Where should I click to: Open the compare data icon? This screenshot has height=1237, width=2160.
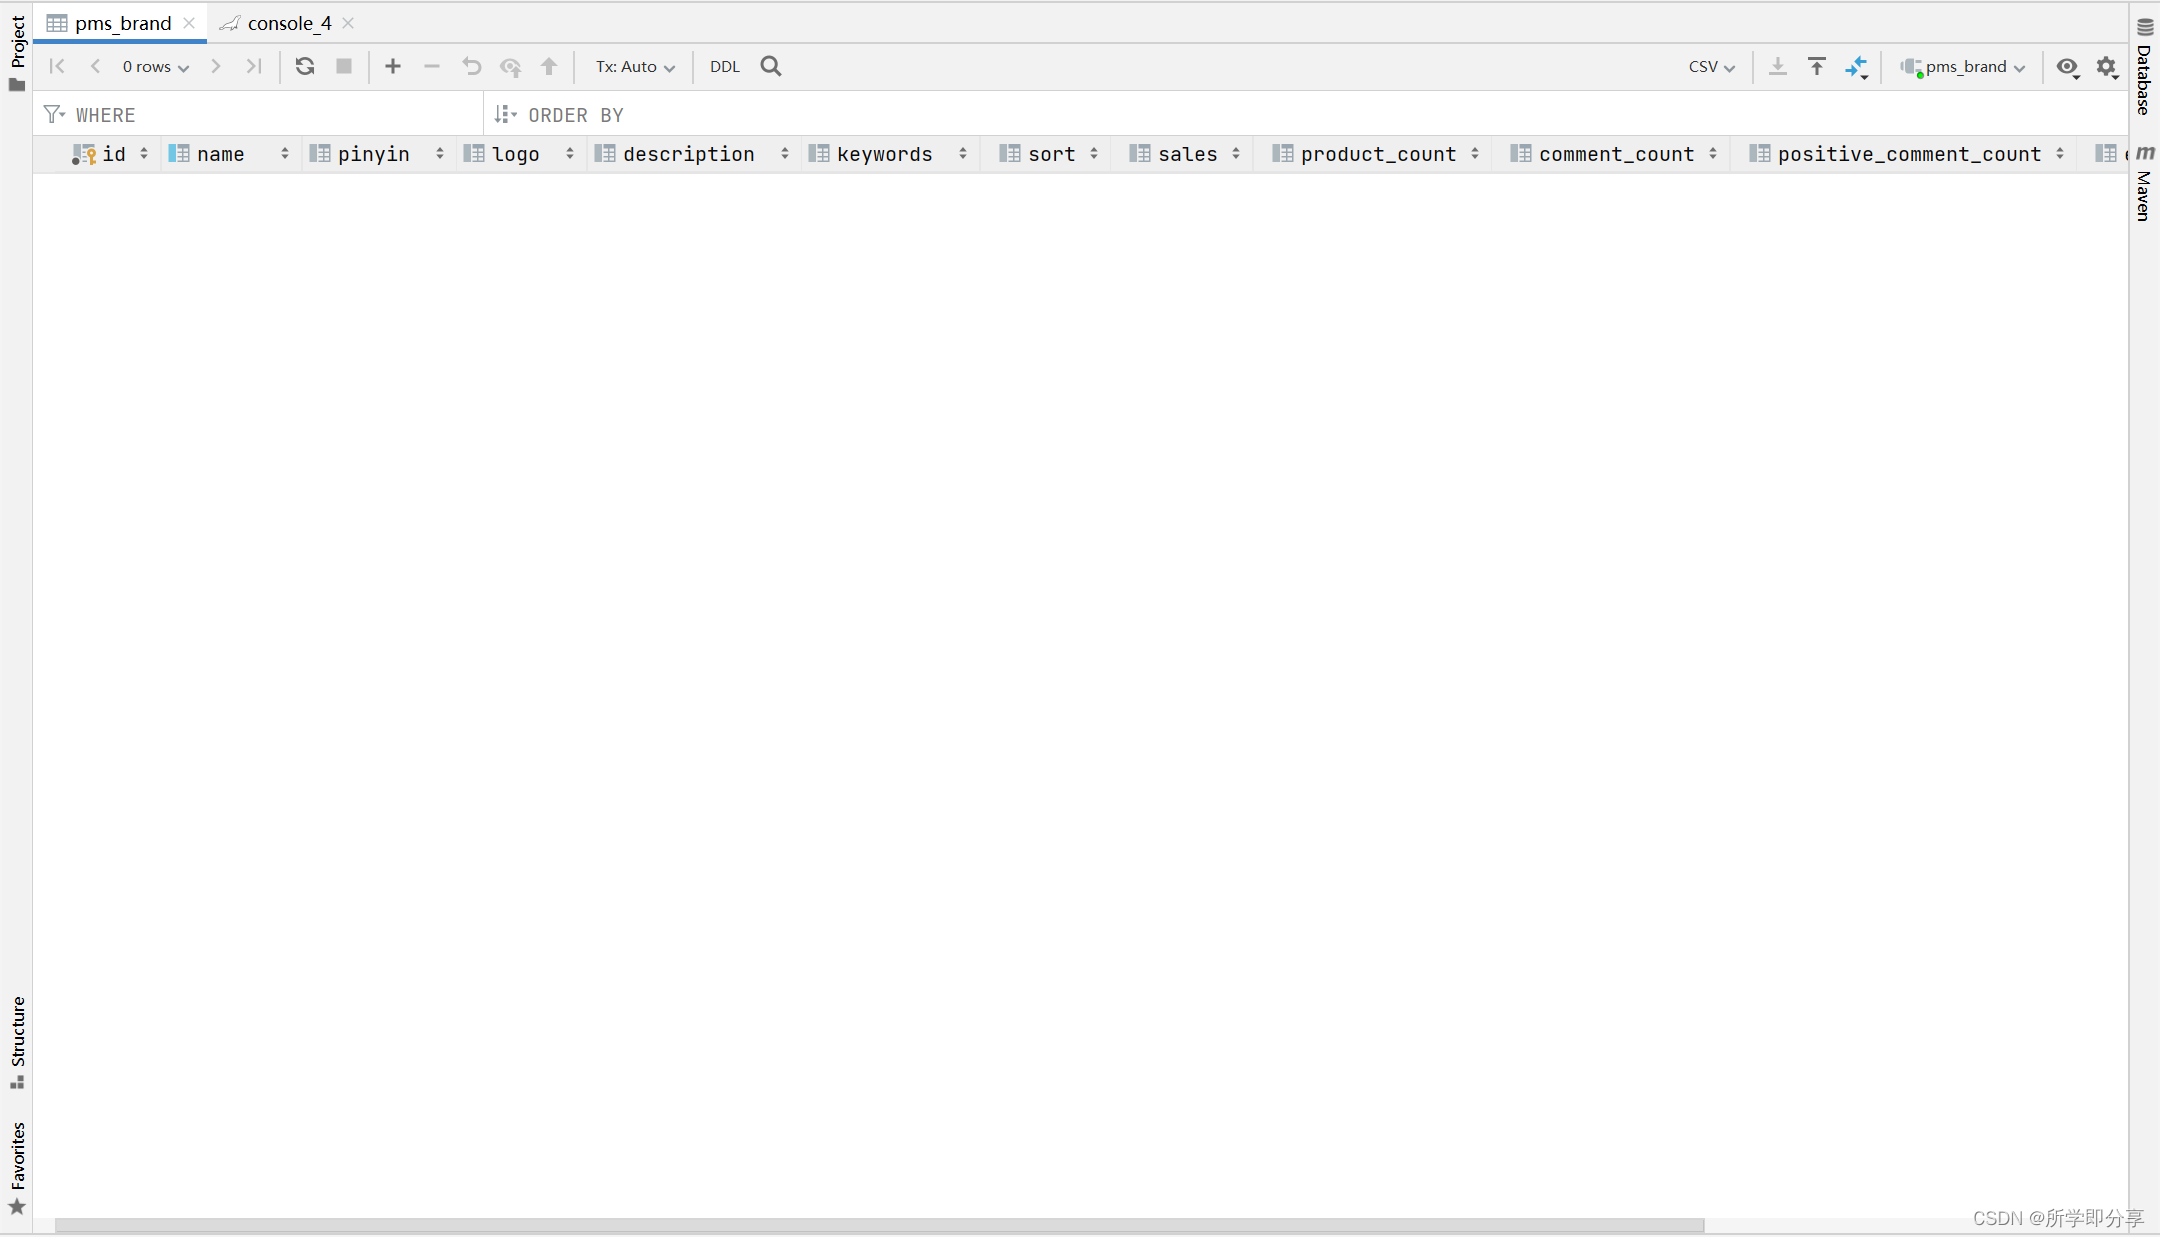(1858, 66)
